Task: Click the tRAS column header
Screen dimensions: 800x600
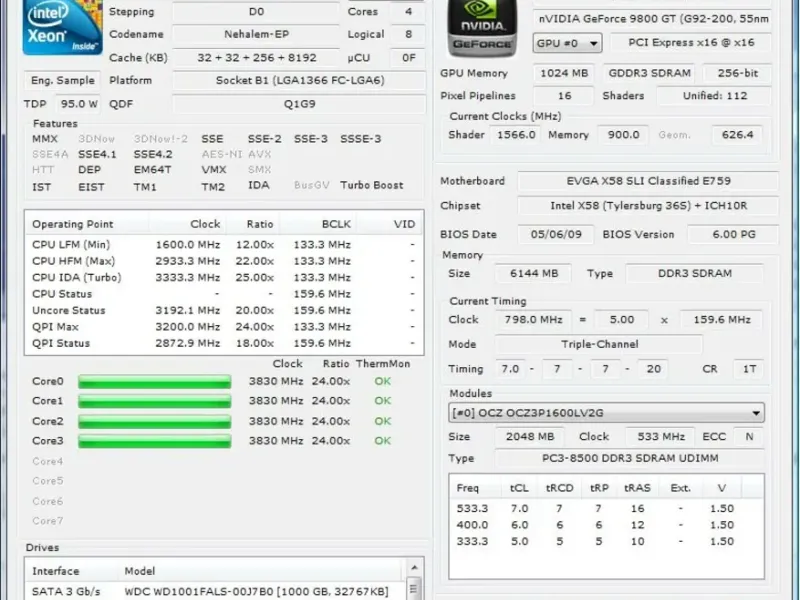Action: (x=638, y=488)
